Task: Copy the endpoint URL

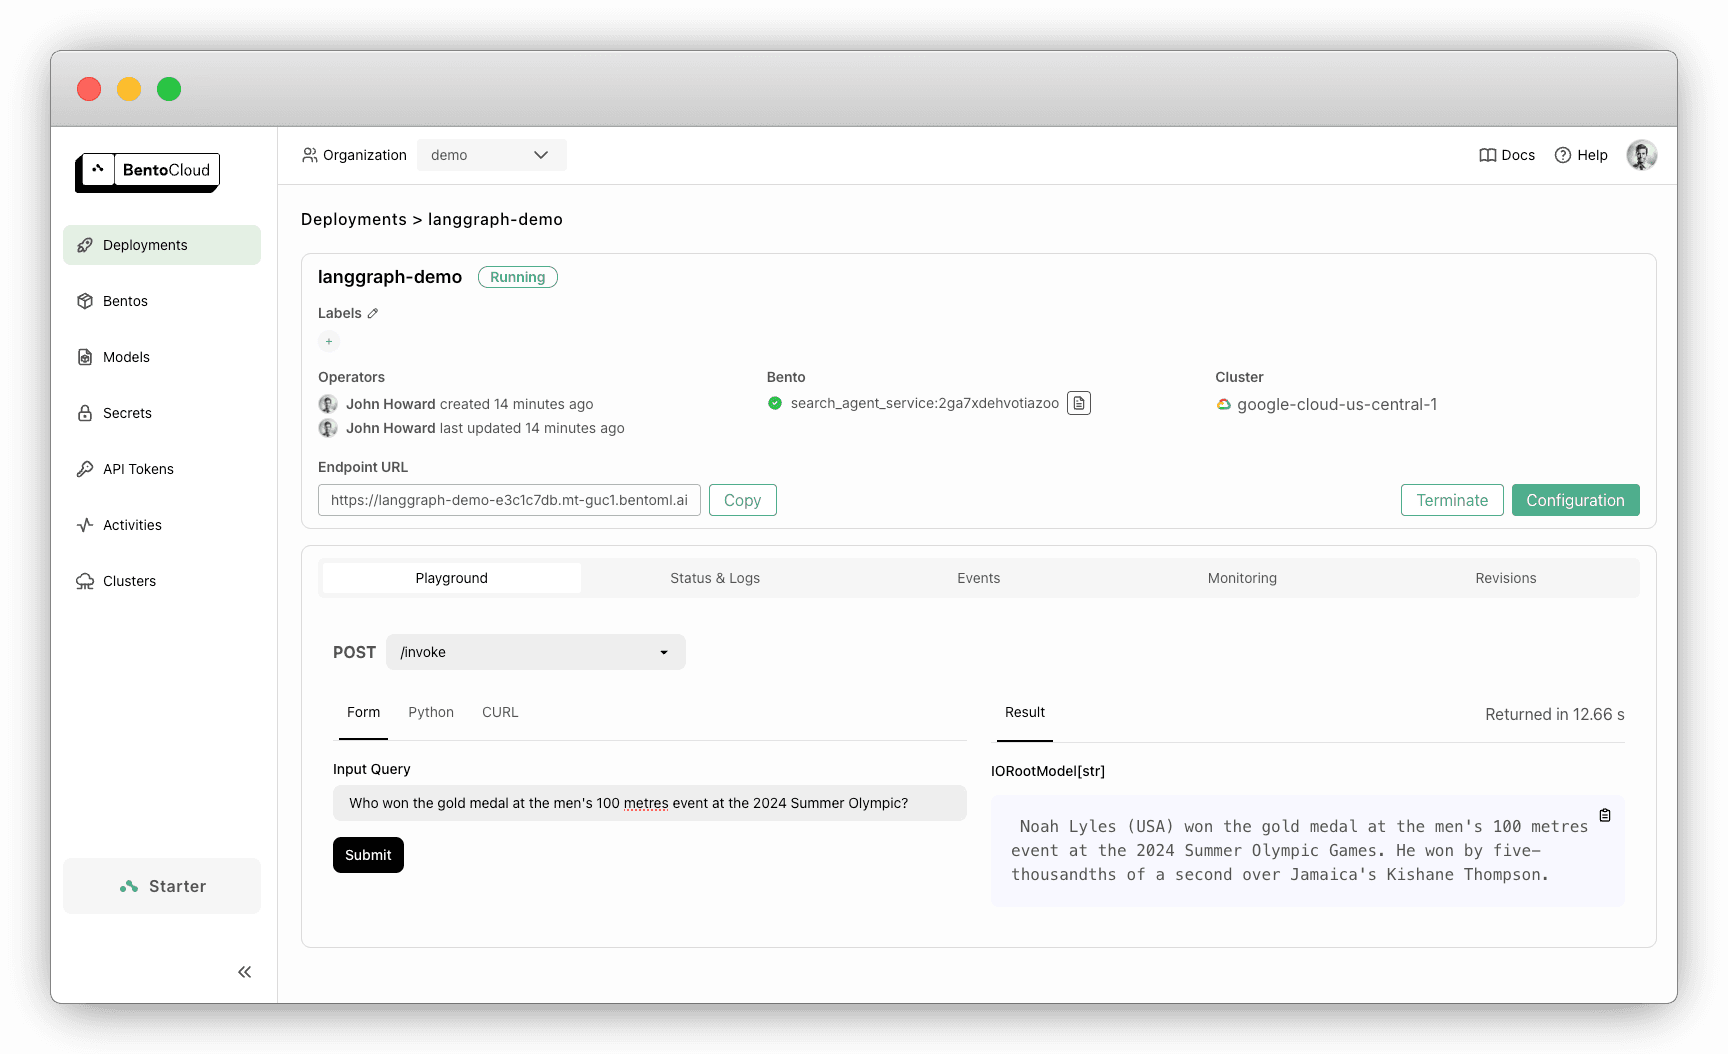Action: 742,499
